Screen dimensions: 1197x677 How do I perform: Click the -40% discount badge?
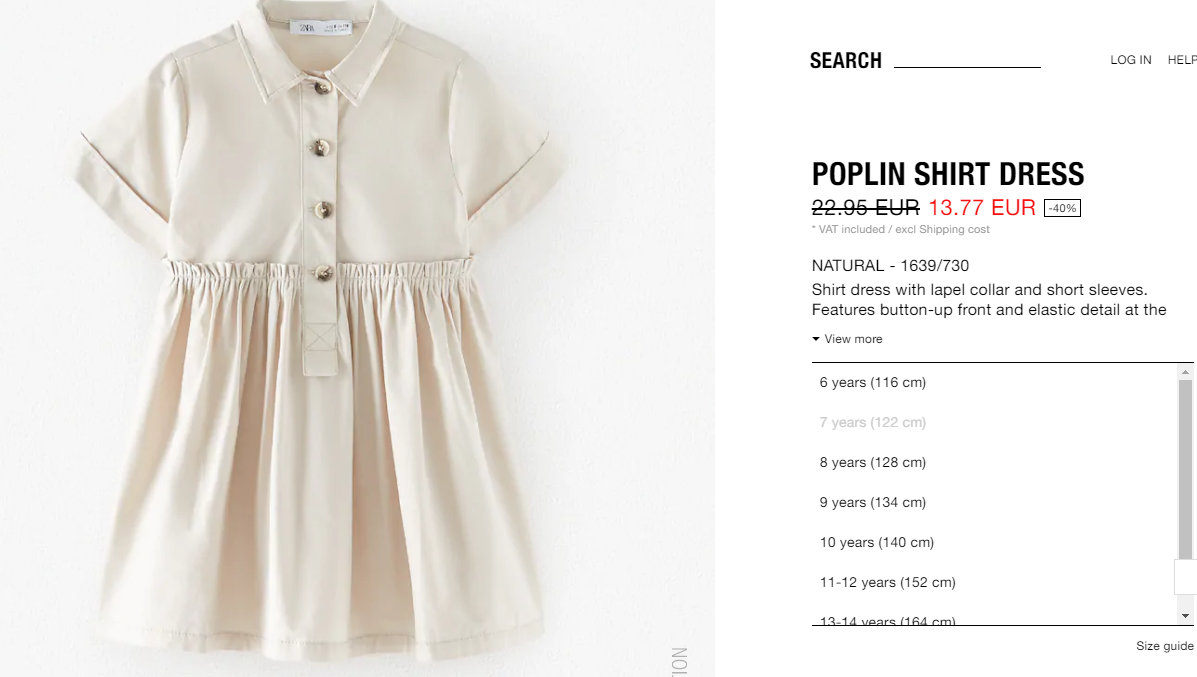click(1062, 208)
